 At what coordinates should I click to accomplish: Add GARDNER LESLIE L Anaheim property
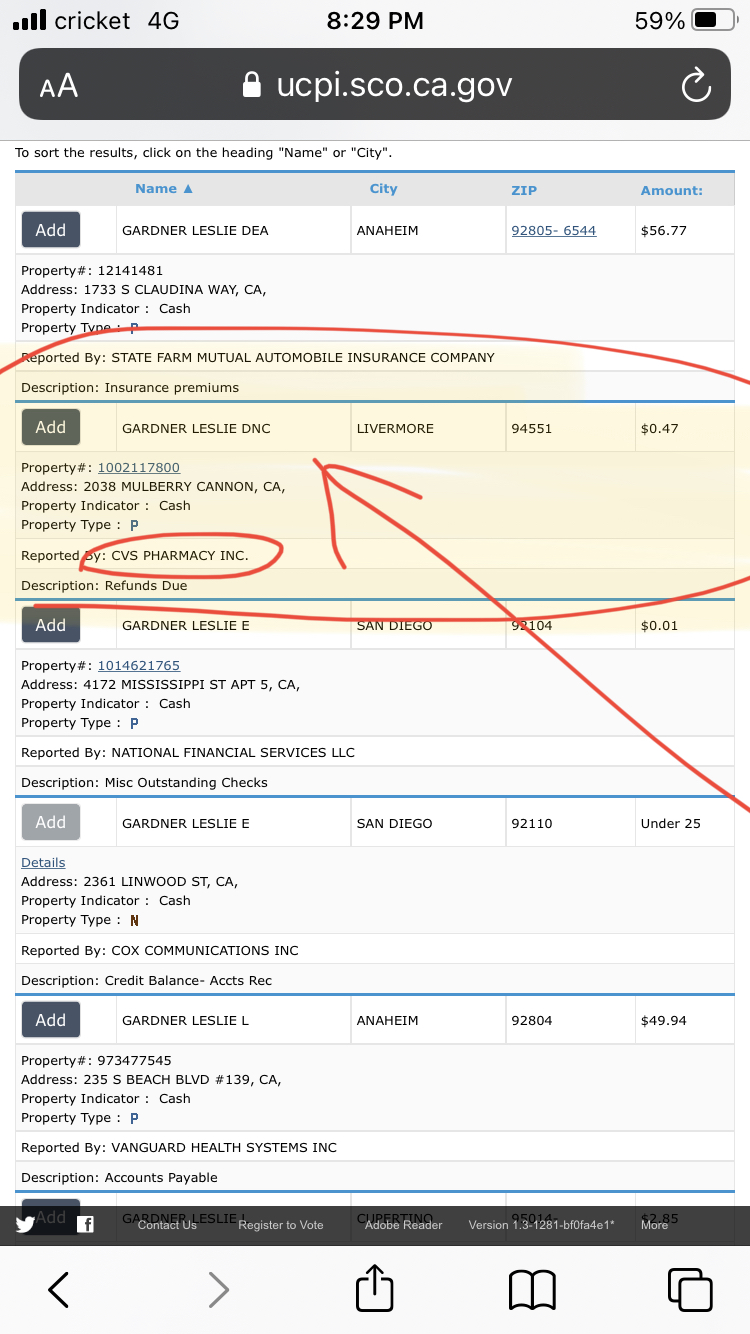[51, 1020]
